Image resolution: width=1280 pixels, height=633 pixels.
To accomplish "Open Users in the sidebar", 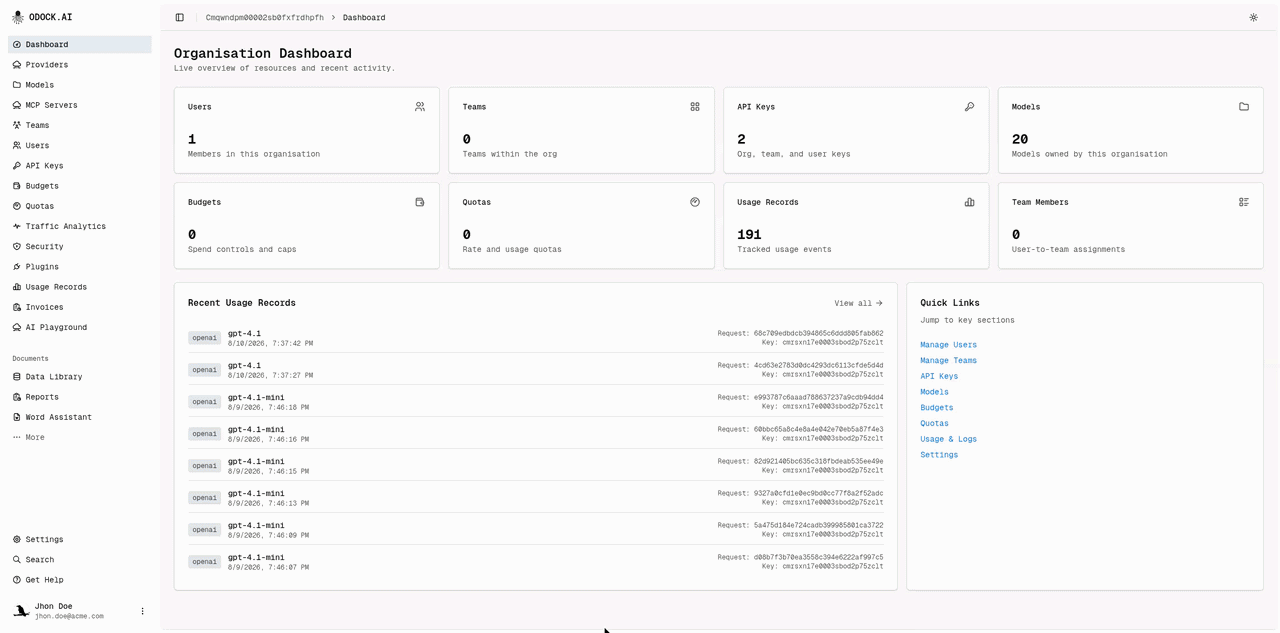I will click(80, 145).
